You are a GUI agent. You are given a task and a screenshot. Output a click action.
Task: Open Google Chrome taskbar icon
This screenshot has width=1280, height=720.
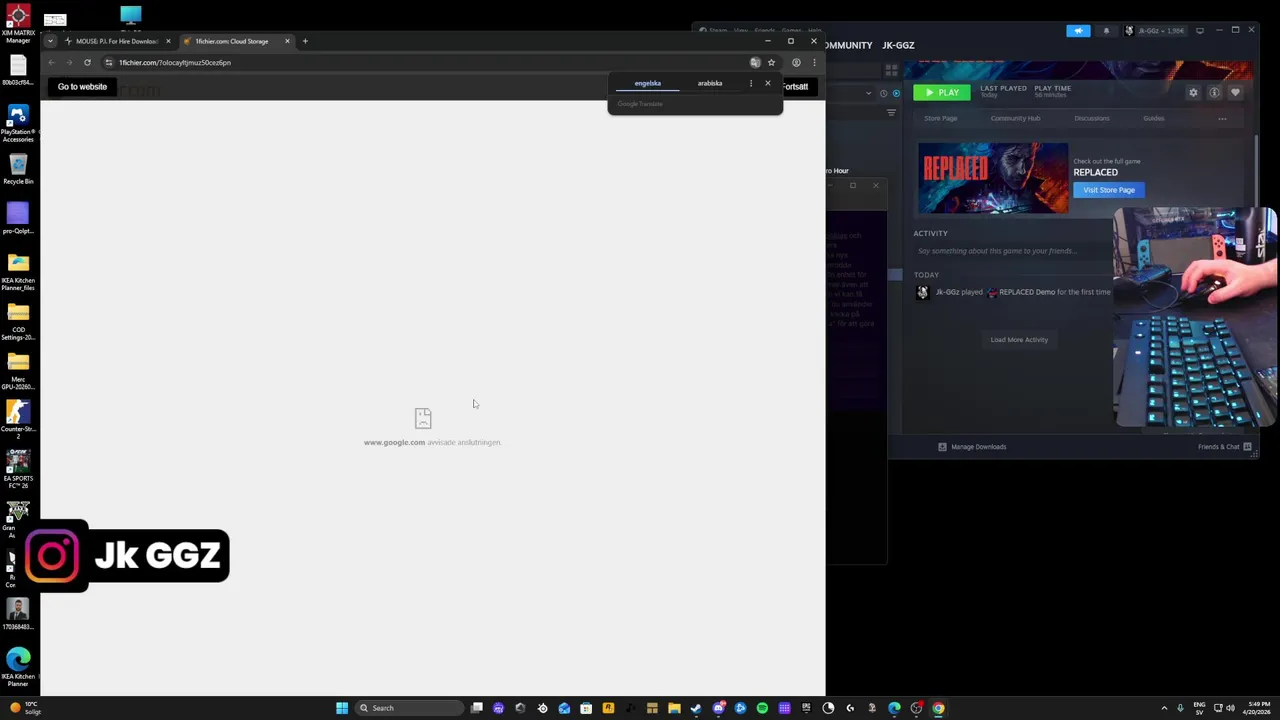click(938, 708)
